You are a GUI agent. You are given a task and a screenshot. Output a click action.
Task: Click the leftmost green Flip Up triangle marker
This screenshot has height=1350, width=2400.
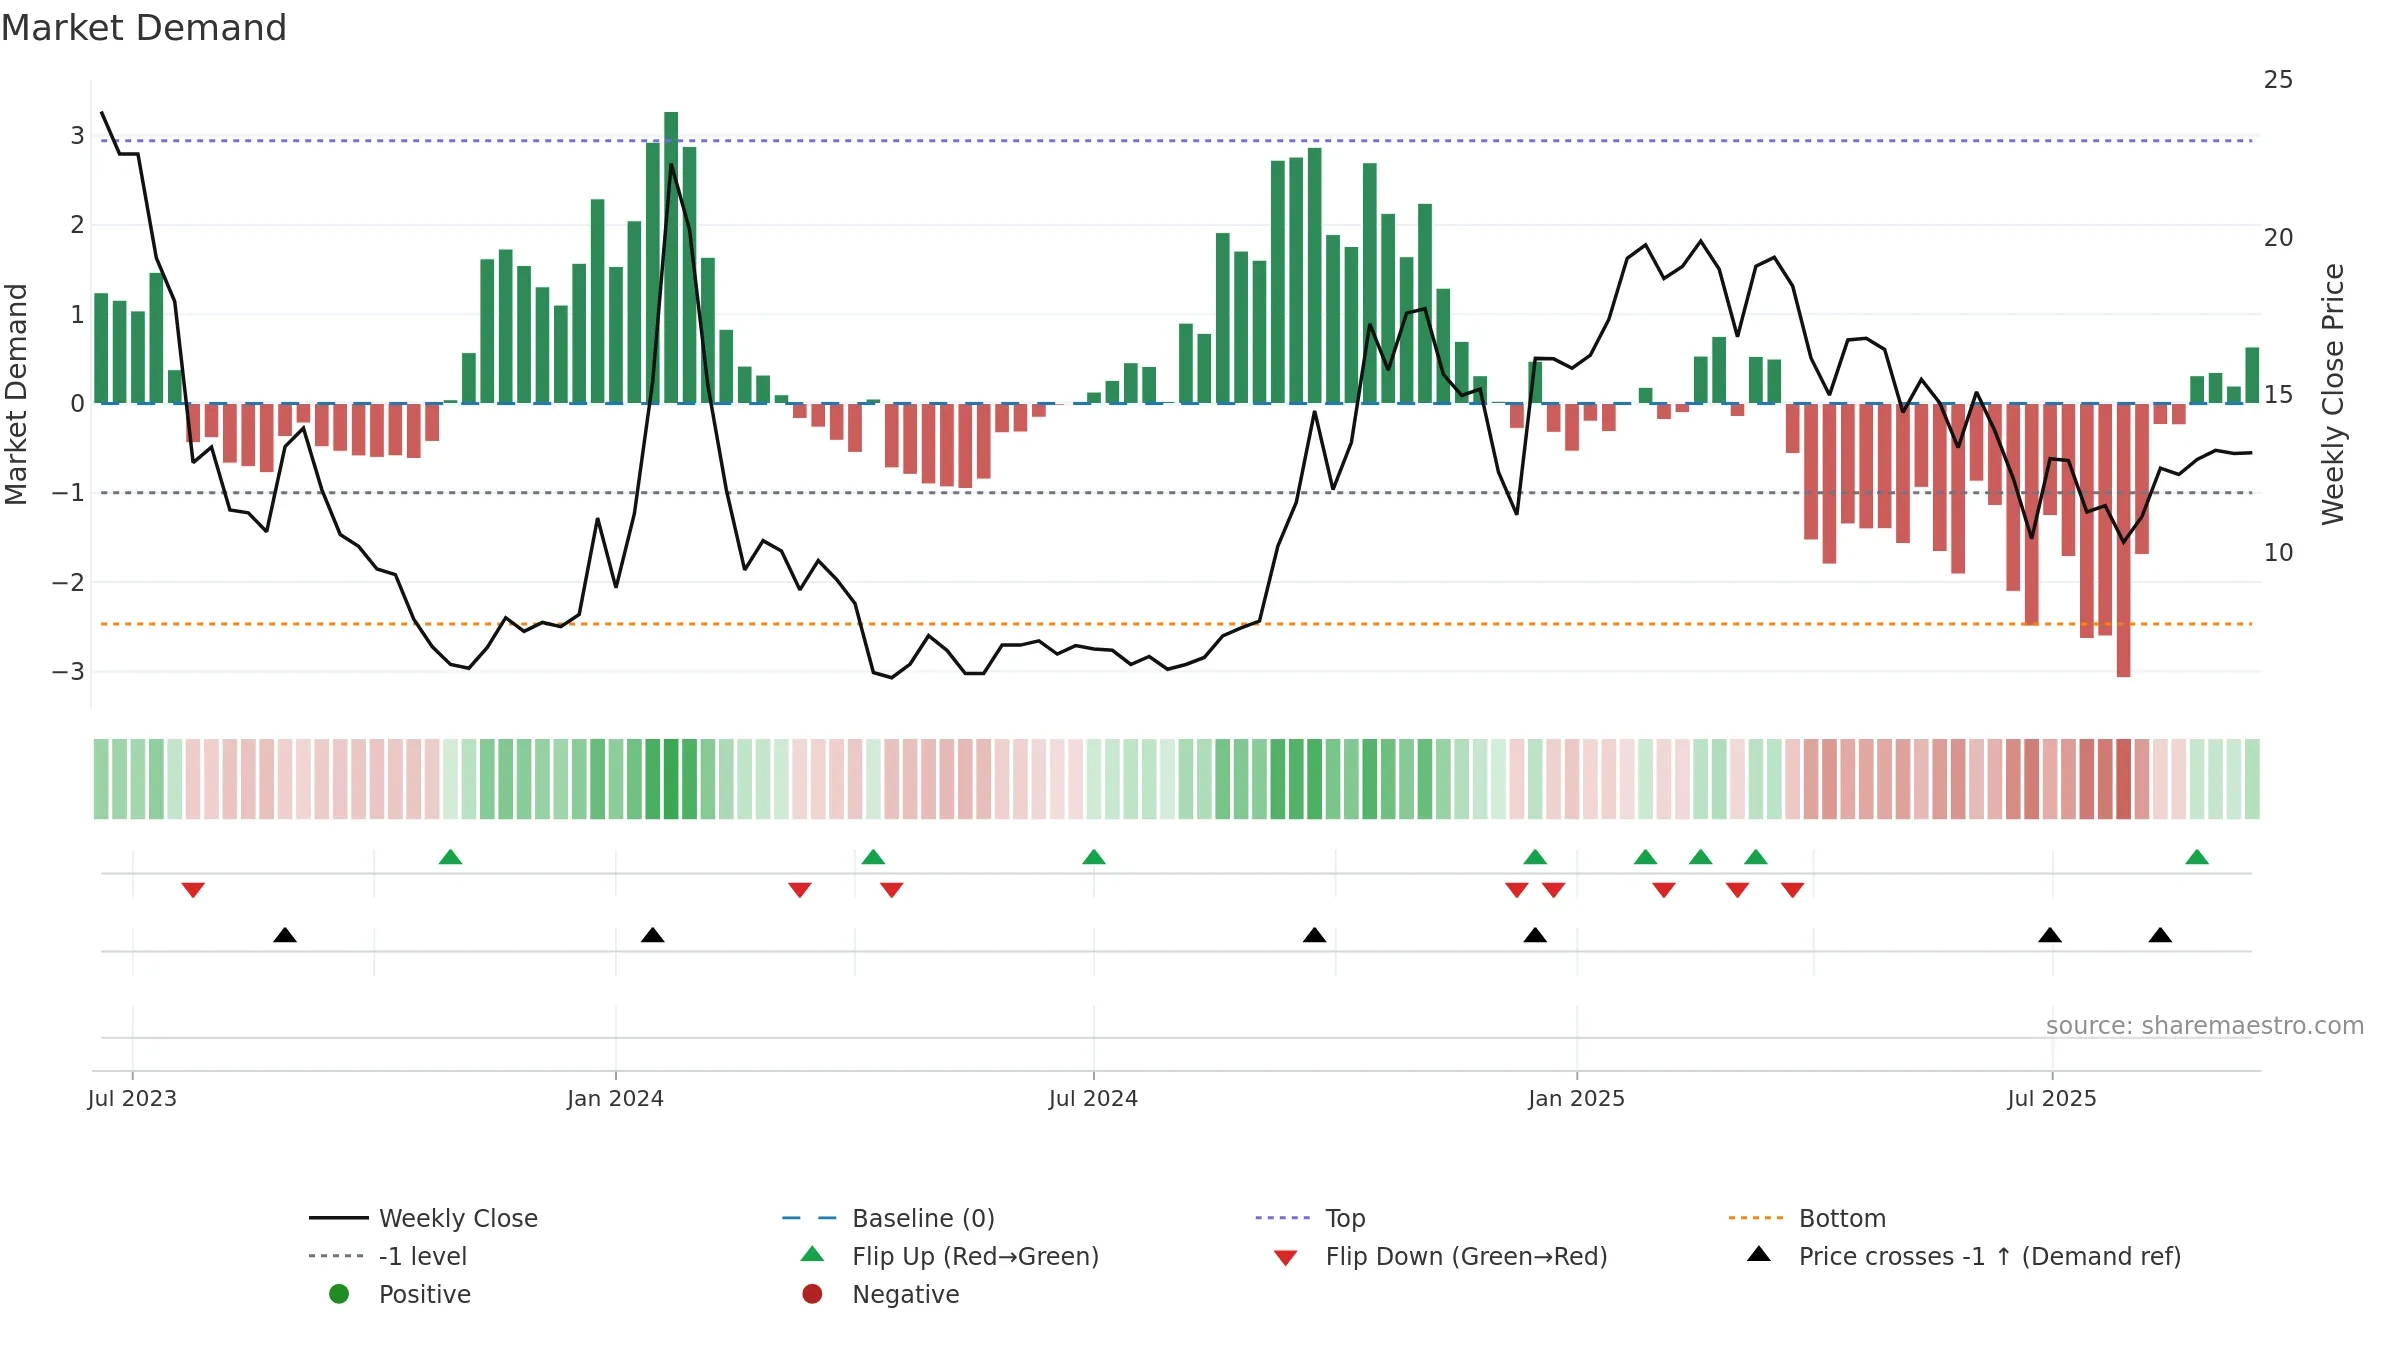click(x=450, y=857)
